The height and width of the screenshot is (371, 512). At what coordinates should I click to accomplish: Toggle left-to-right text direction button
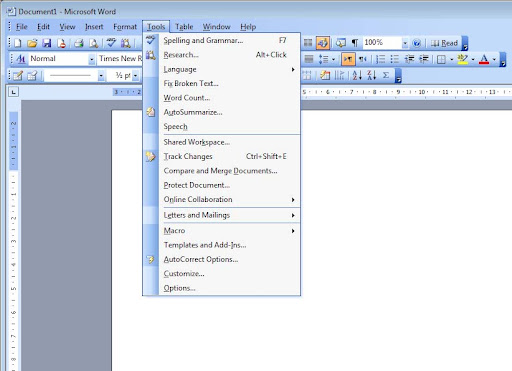coord(348,59)
